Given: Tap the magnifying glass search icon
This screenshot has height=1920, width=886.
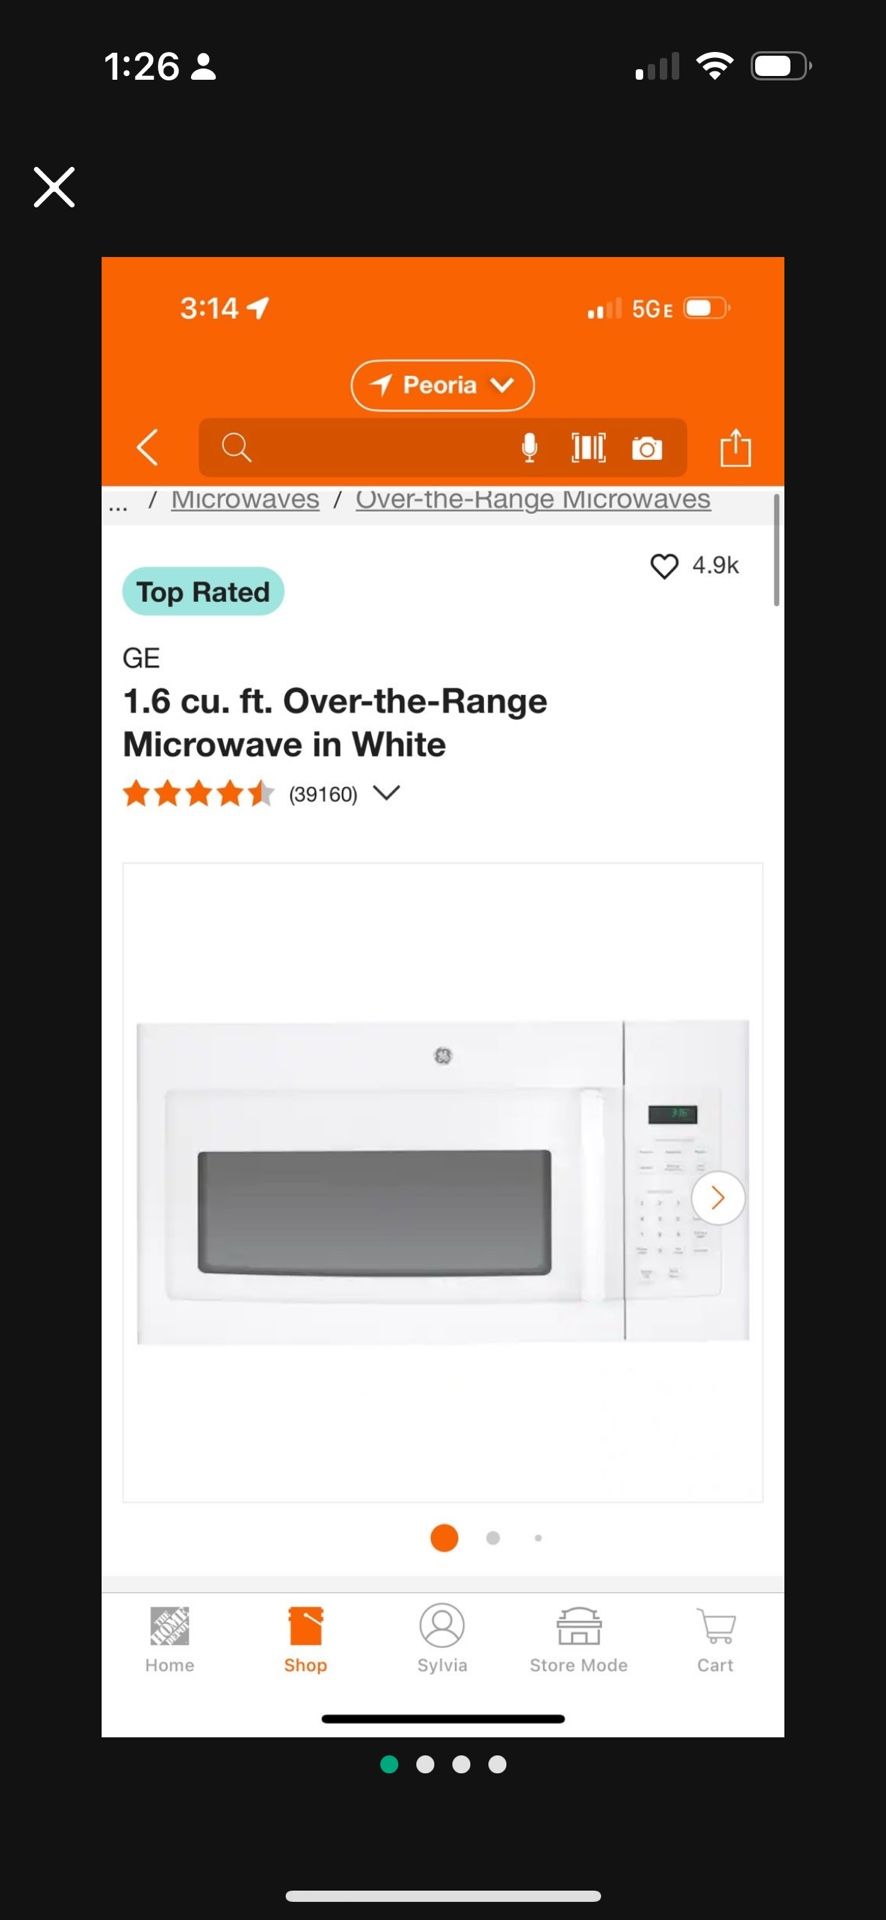Looking at the screenshot, I should click(236, 447).
